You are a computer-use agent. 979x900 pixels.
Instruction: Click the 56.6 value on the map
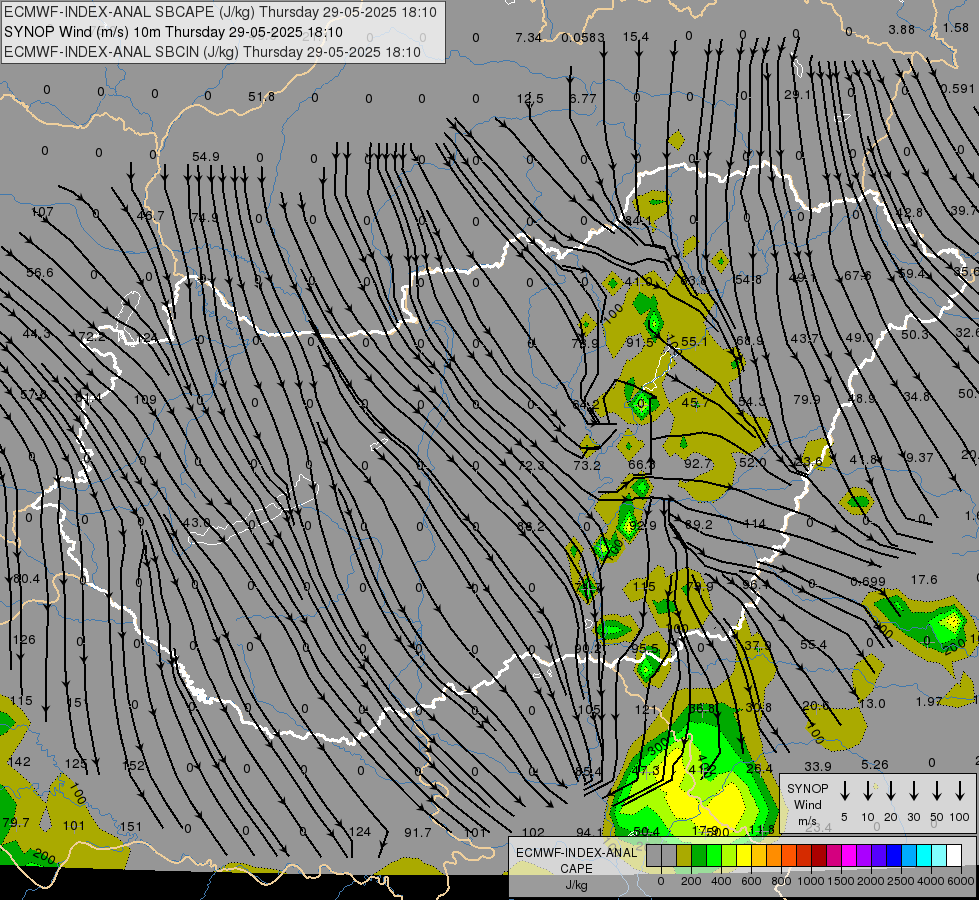pyautogui.click(x=40, y=273)
